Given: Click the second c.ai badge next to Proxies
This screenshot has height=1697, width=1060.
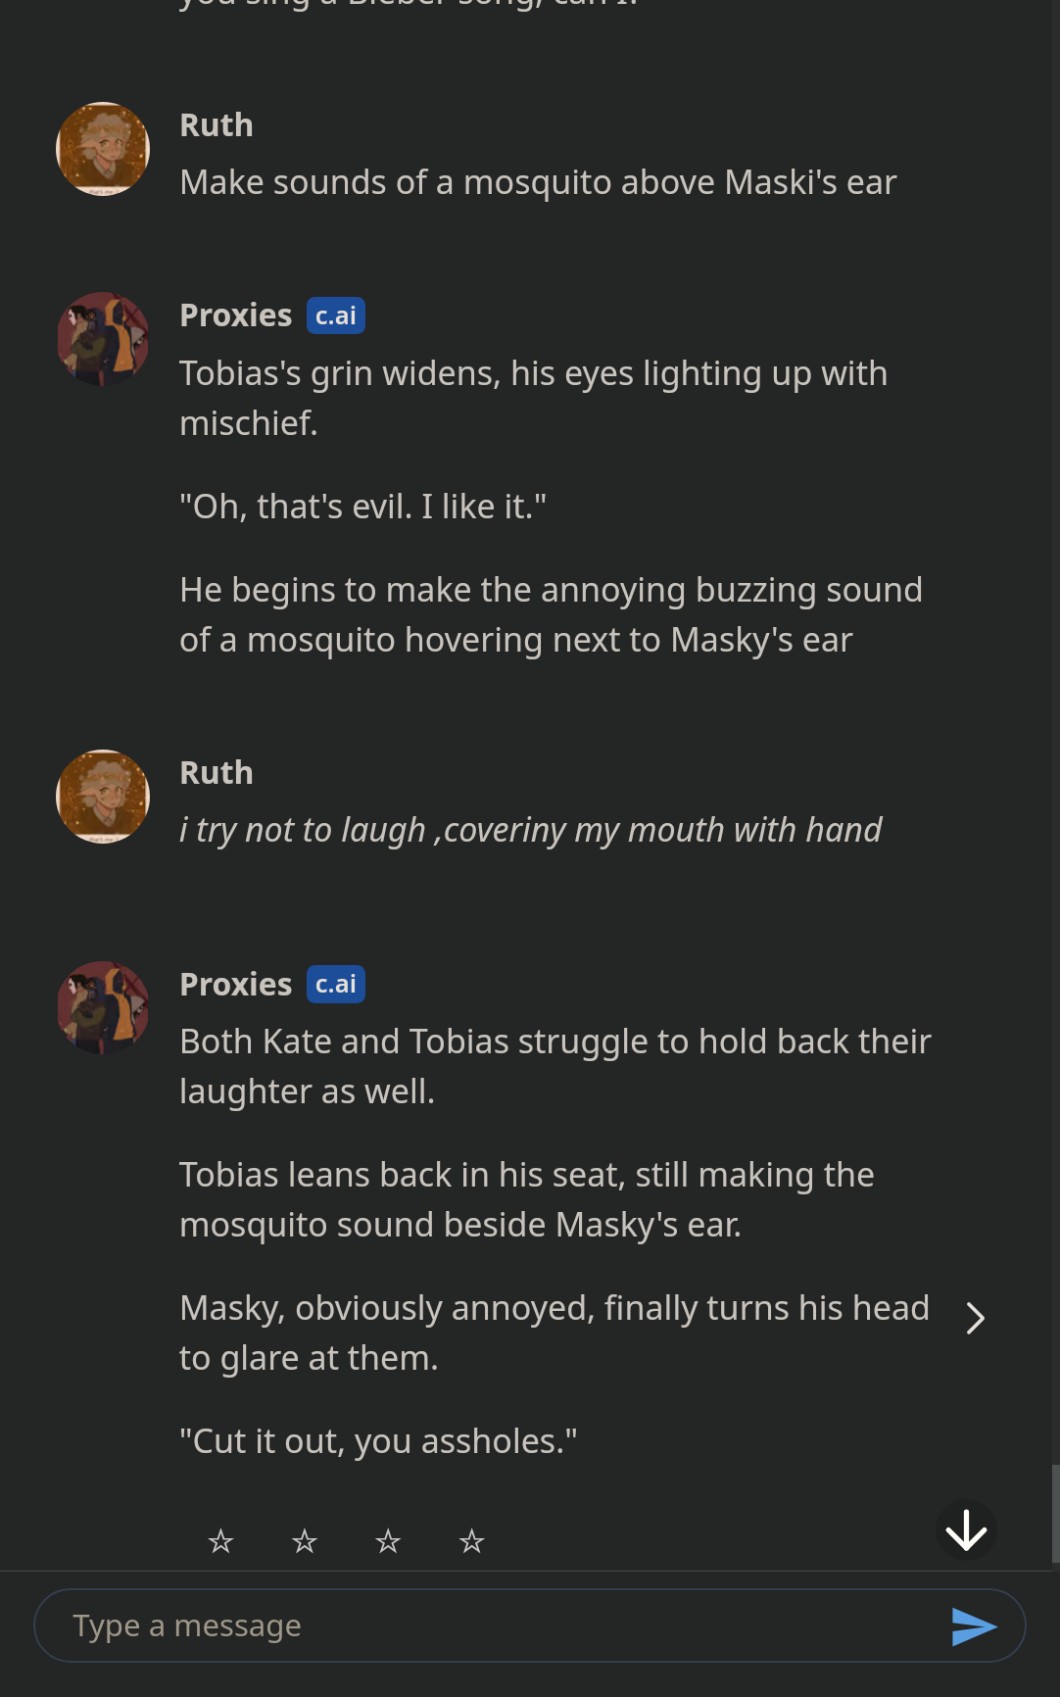Looking at the screenshot, I should (x=335, y=984).
